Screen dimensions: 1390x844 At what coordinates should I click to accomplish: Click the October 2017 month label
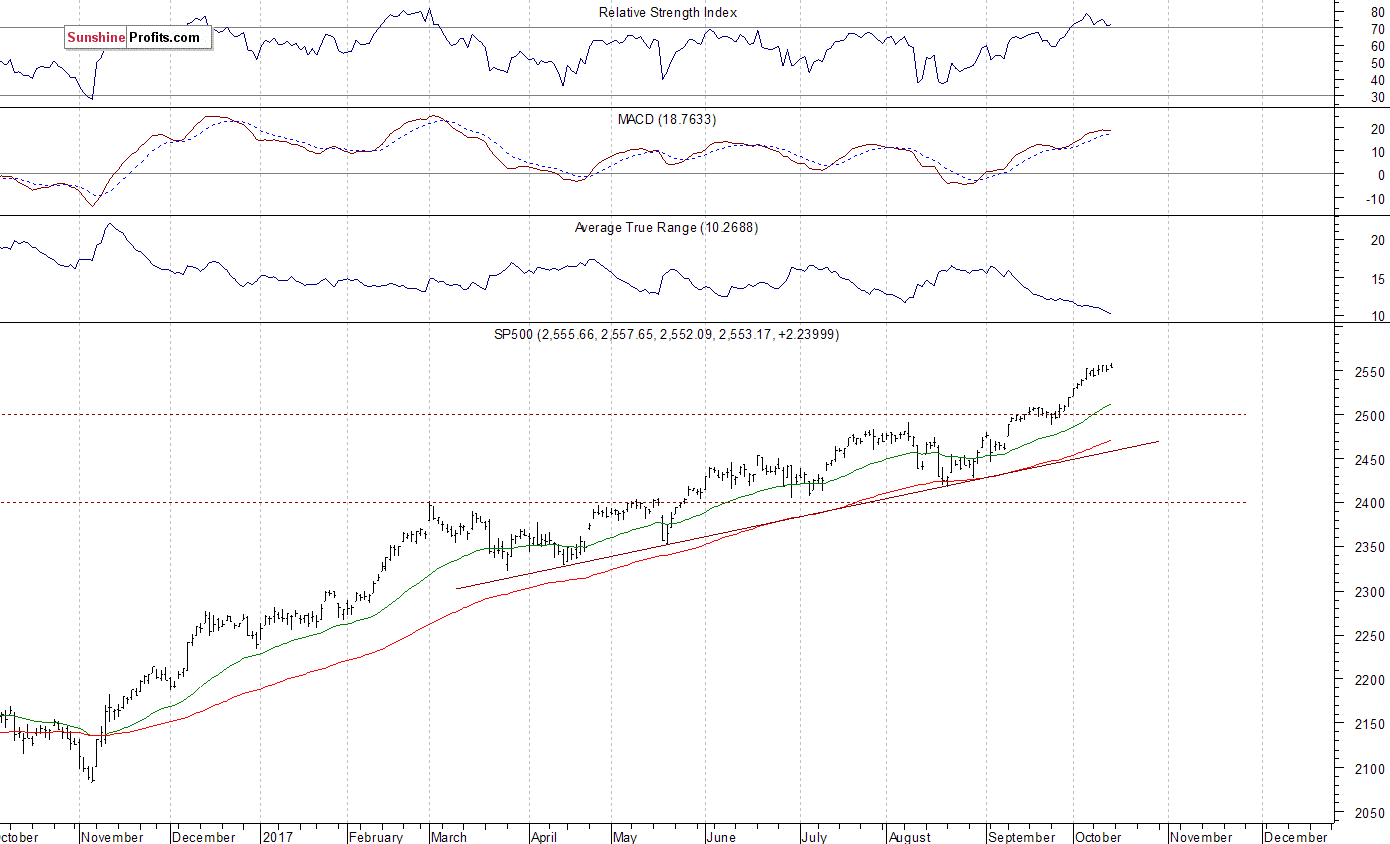(1098, 837)
